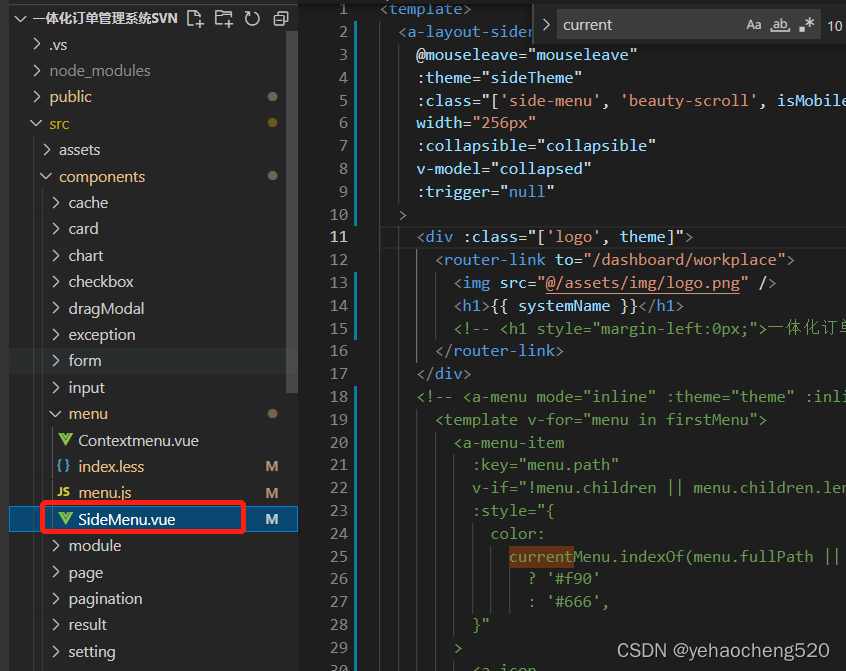Toggle Match Case in find widget
The width and height of the screenshot is (846, 671).
(x=754, y=25)
